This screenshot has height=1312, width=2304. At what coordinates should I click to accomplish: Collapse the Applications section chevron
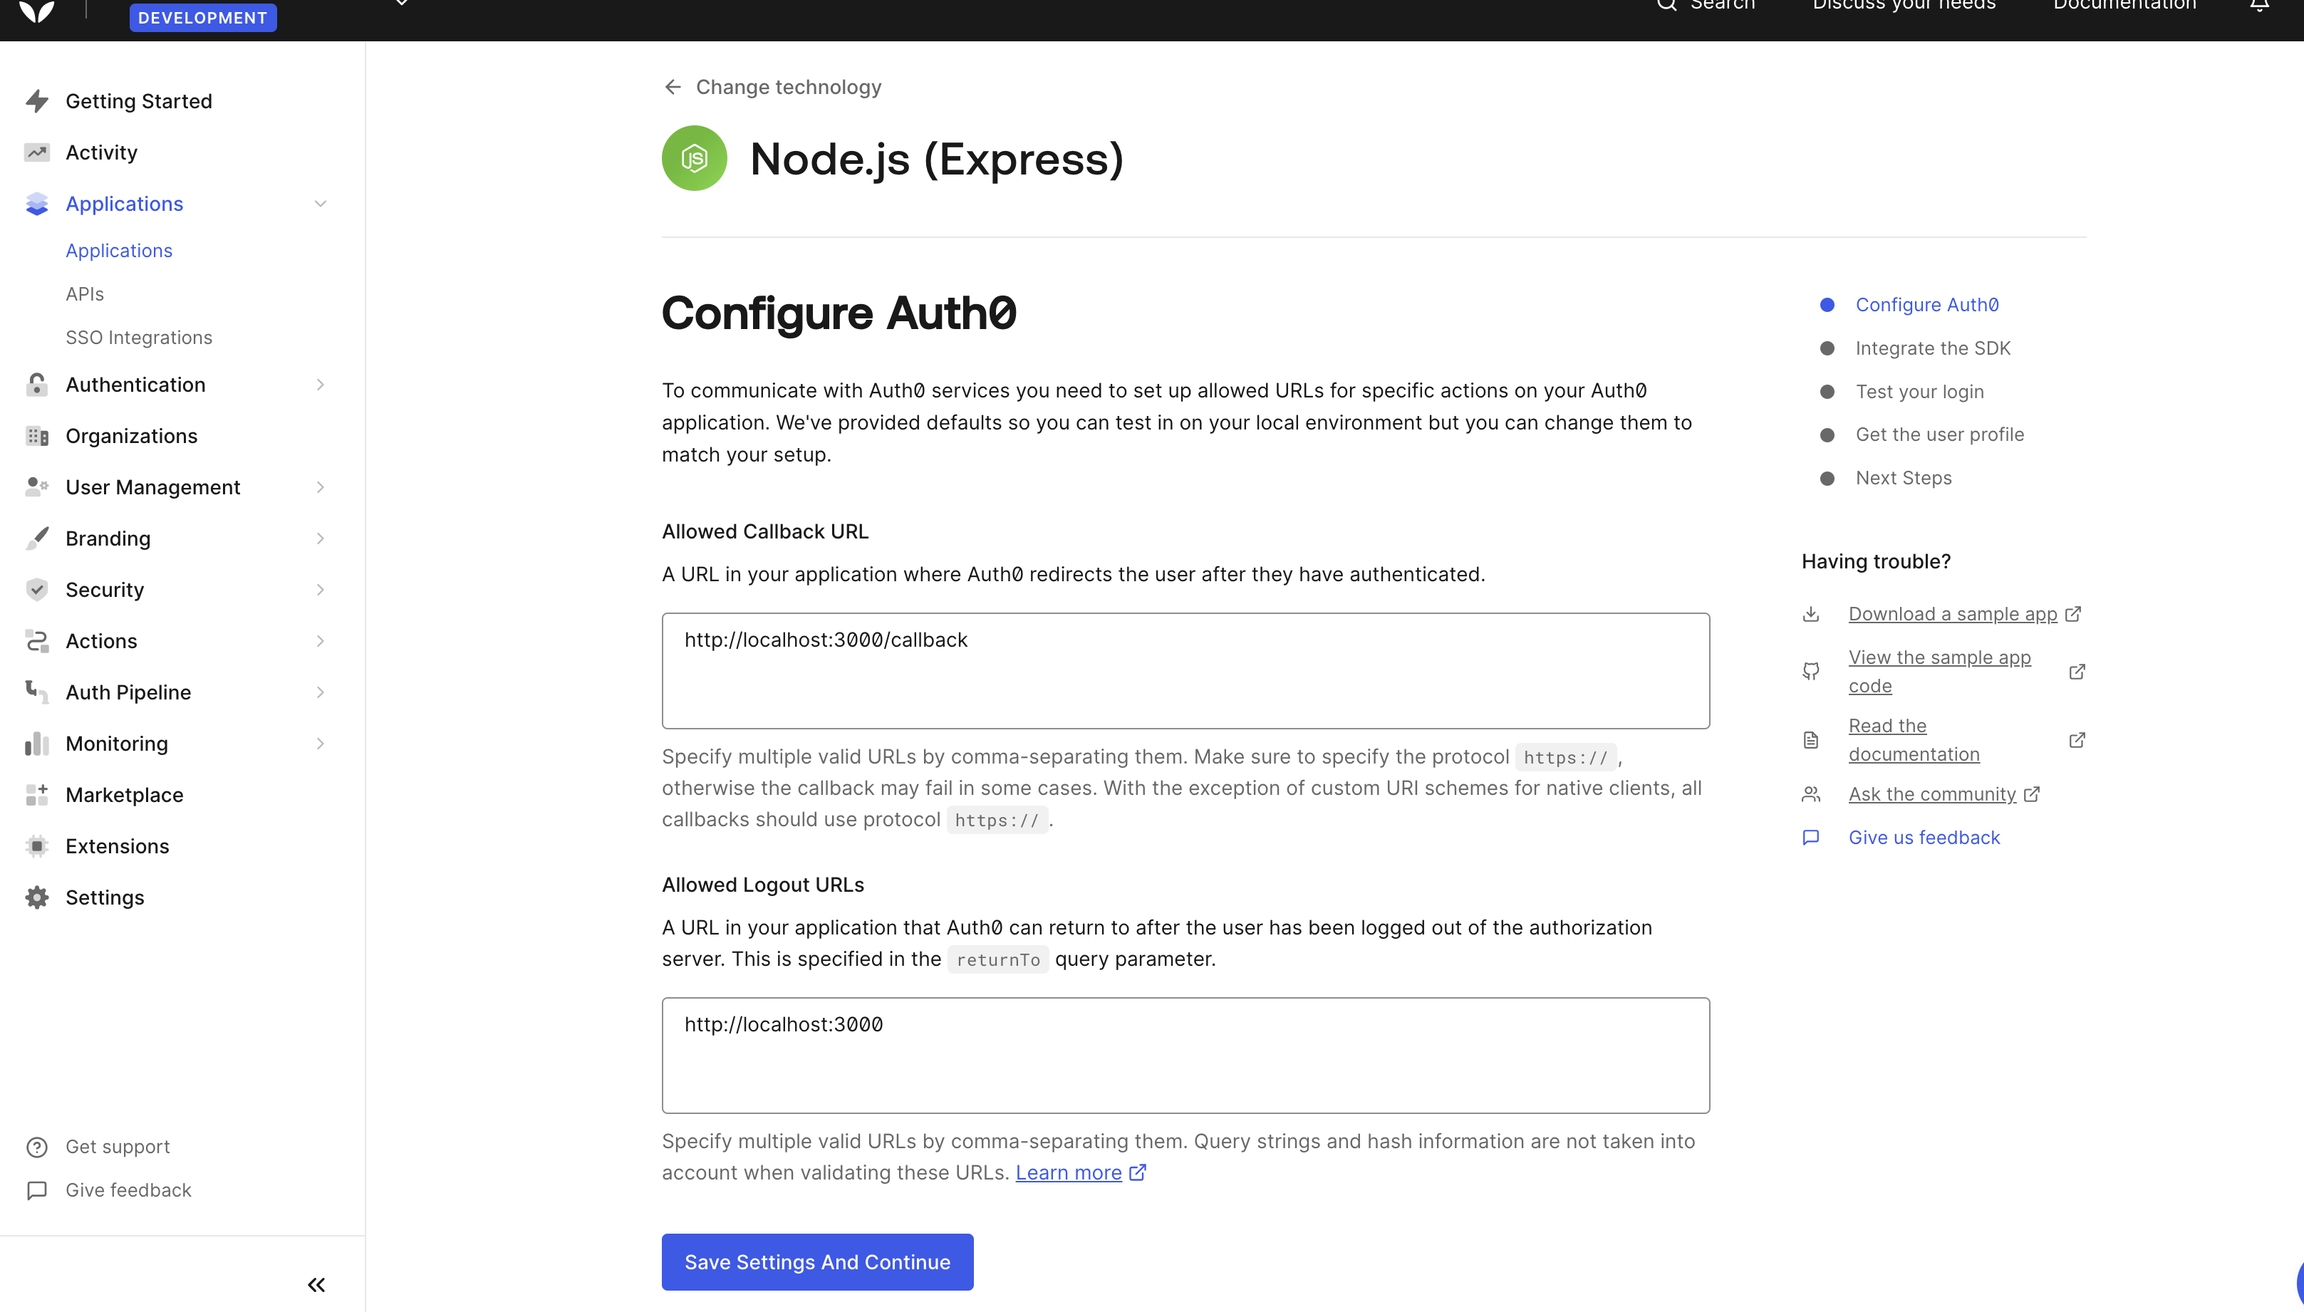320,204
